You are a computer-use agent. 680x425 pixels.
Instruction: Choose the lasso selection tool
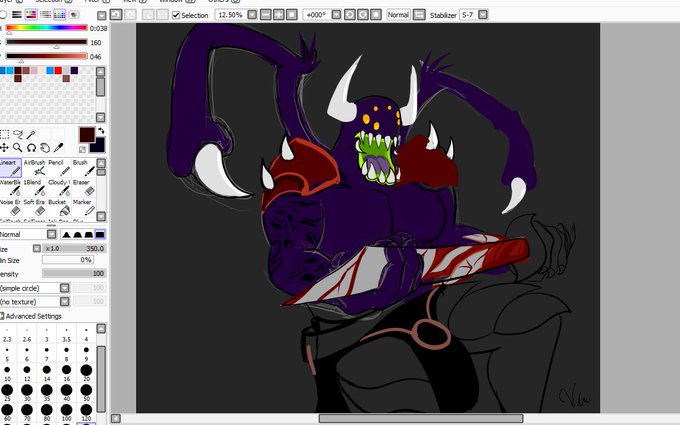point(18,134)
